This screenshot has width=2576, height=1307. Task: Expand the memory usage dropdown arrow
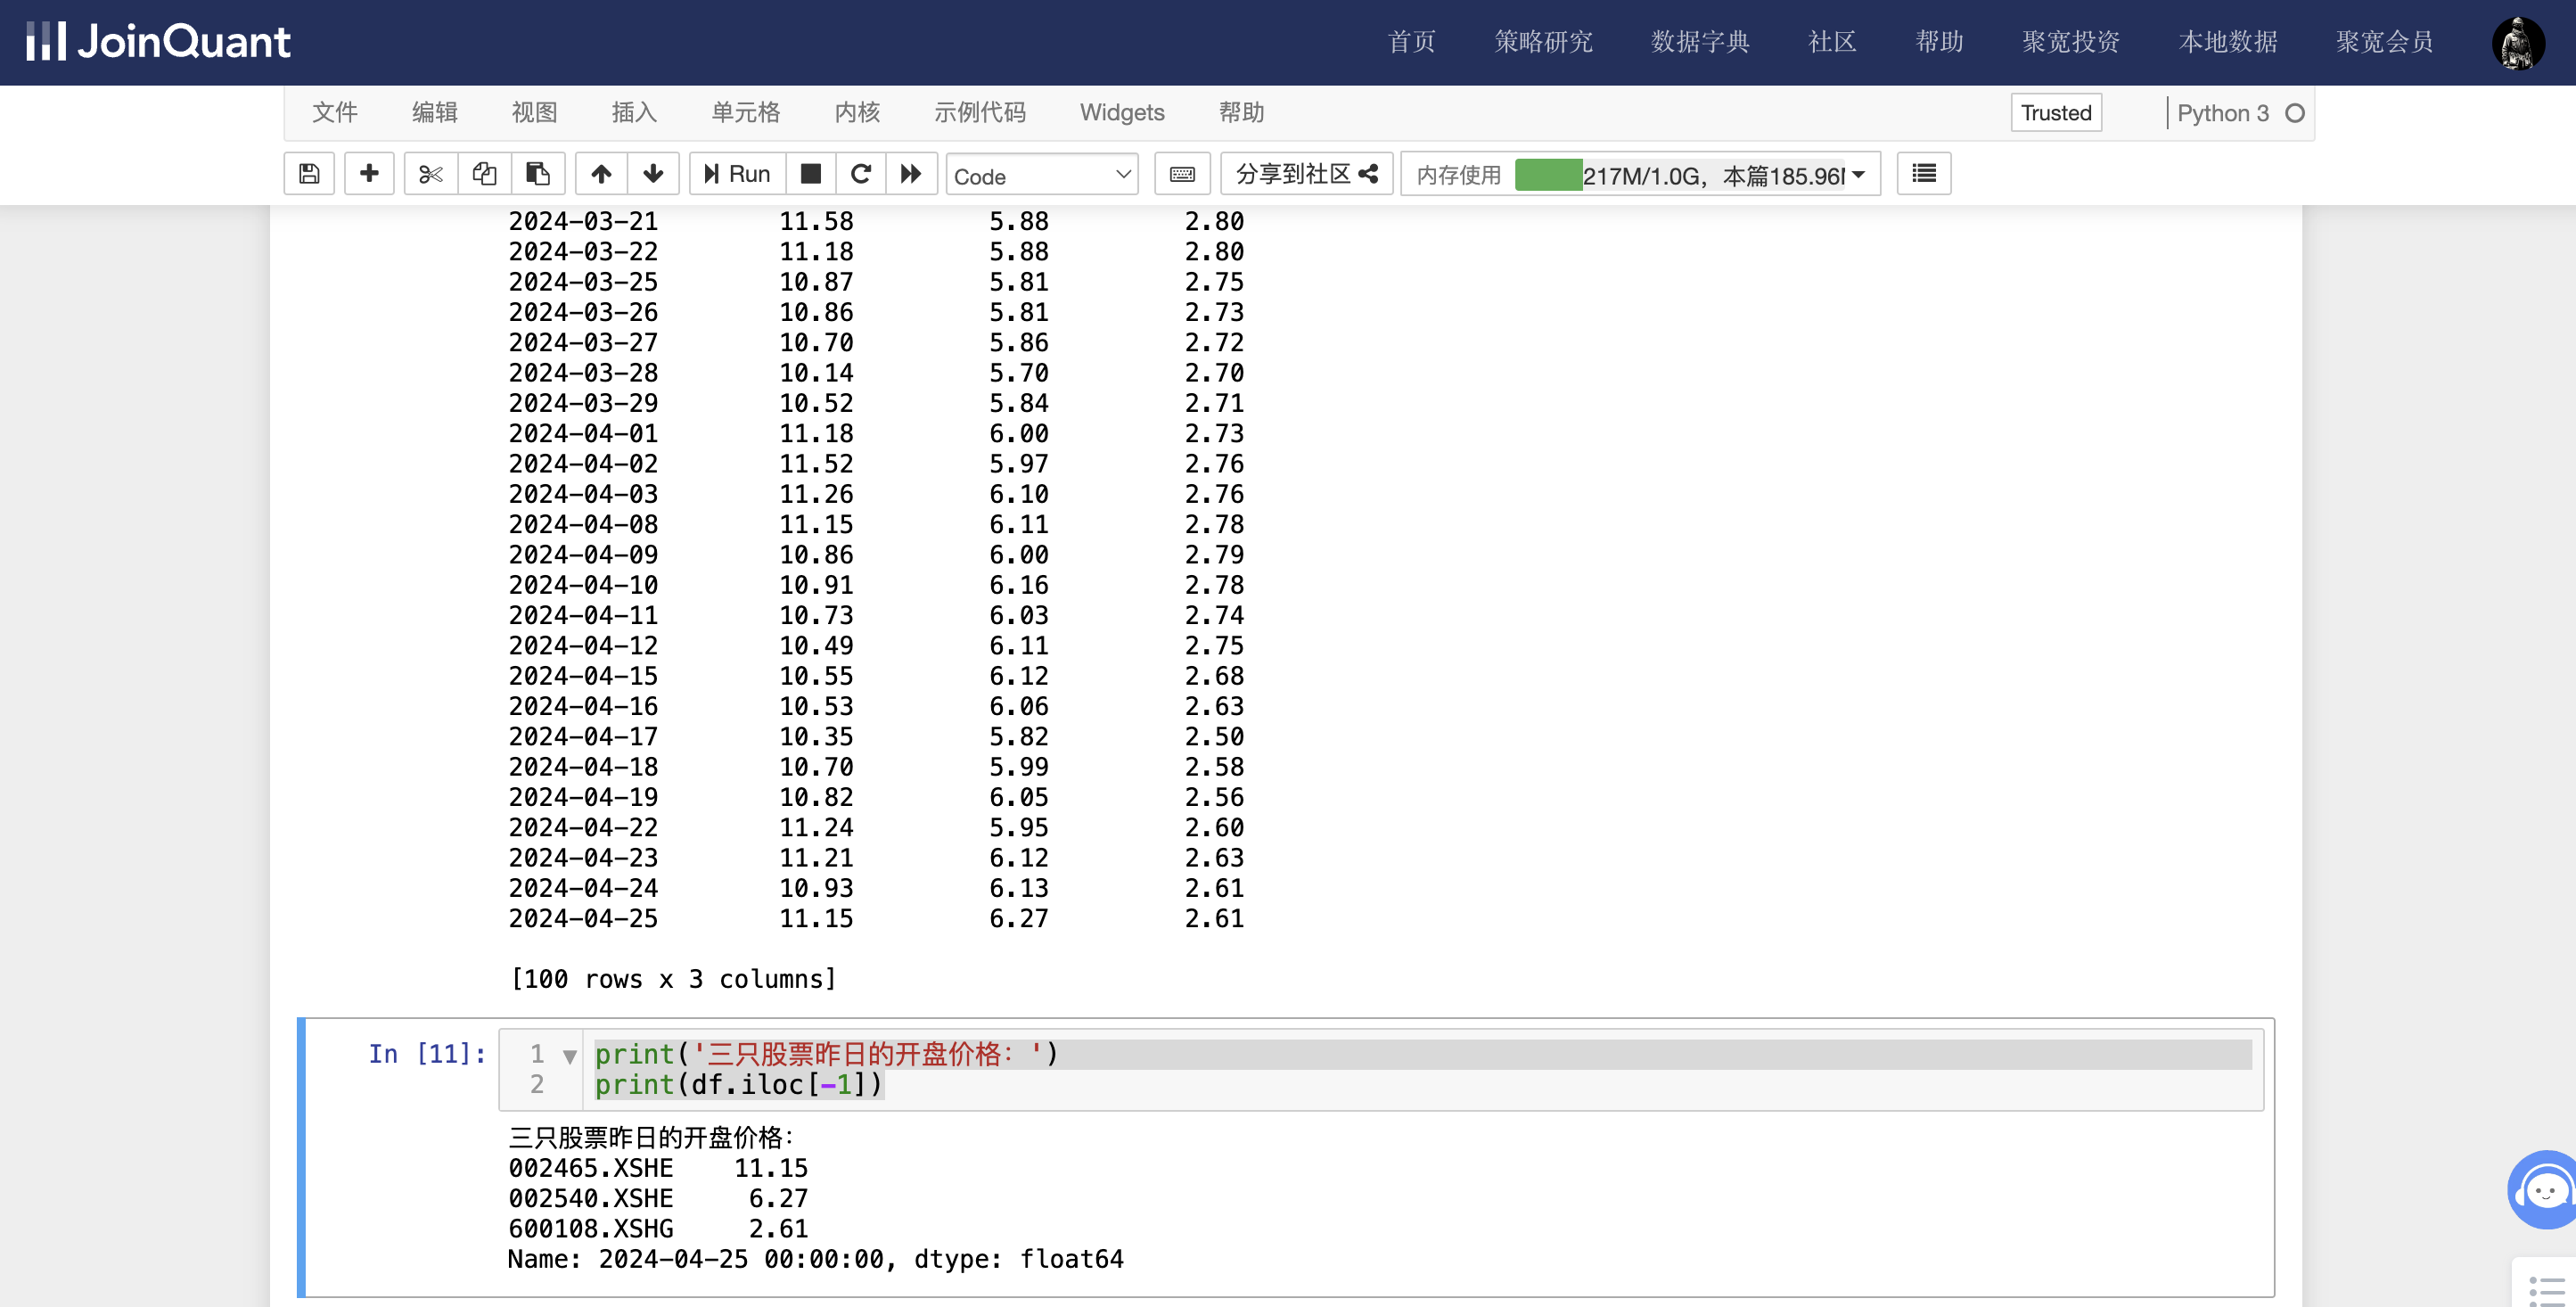click(1858, 175)
